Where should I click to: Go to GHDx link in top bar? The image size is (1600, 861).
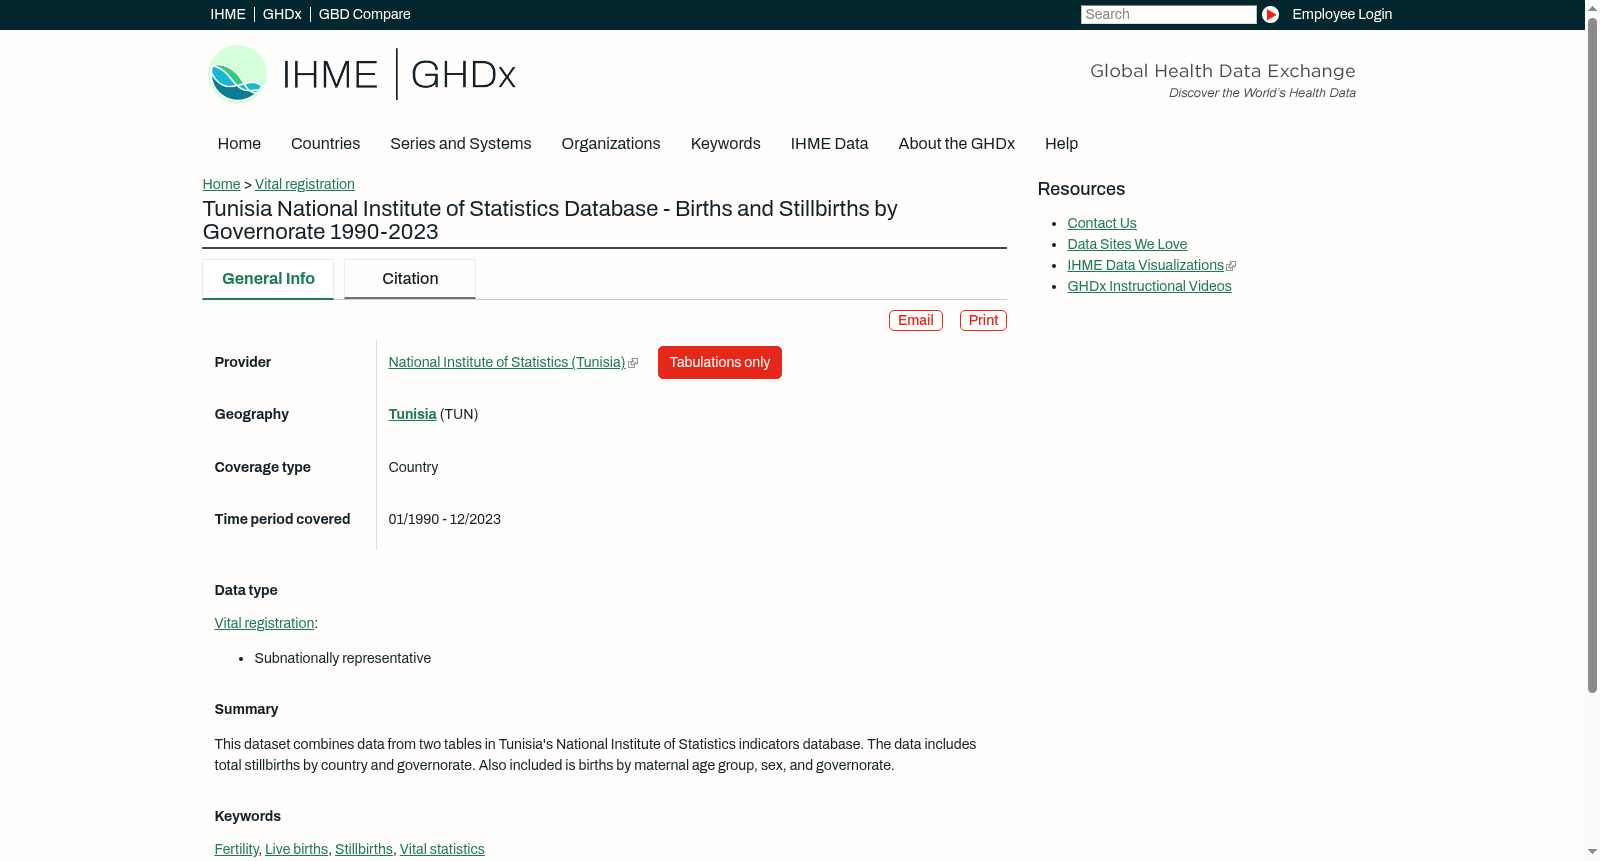[282, 14]
